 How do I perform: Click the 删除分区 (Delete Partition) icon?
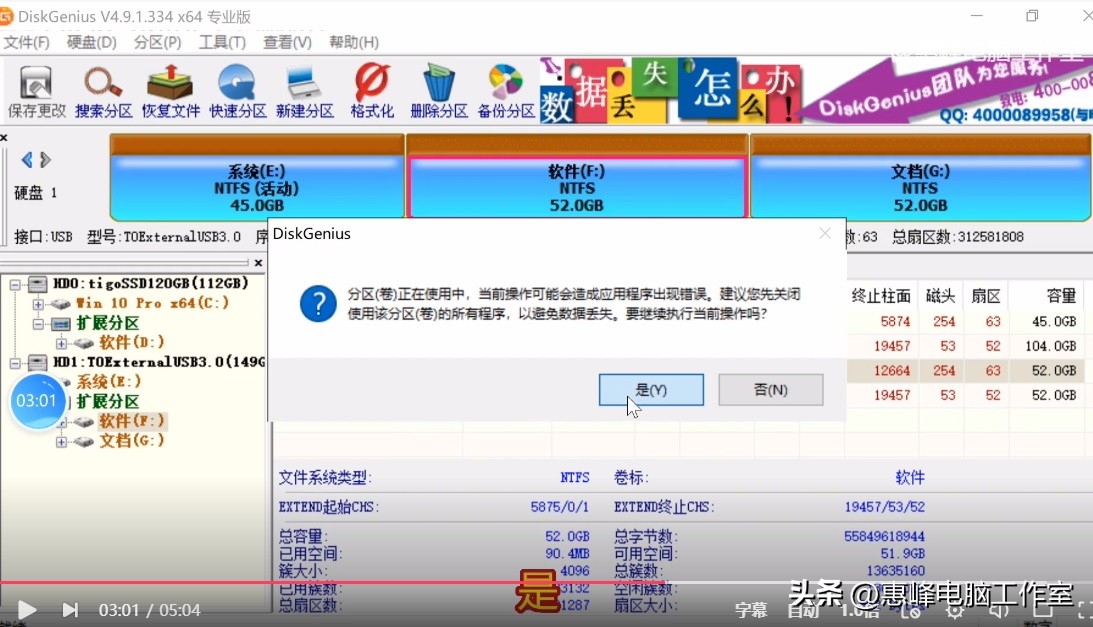[x=438, y=90]
